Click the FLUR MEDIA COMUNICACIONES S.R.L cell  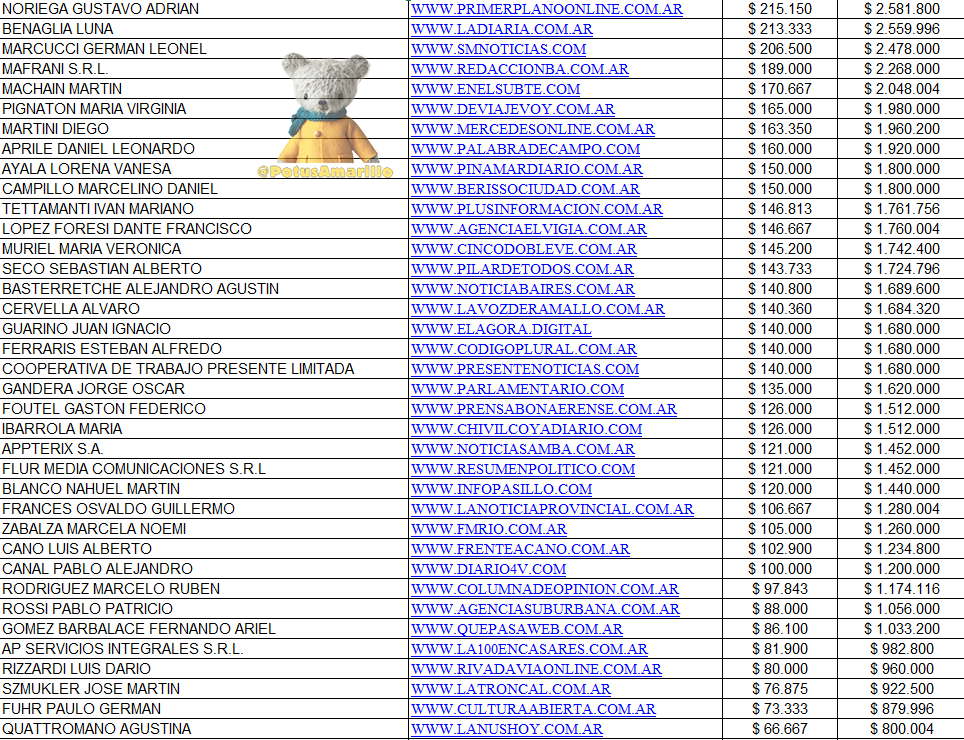click(x=204, y=468)
